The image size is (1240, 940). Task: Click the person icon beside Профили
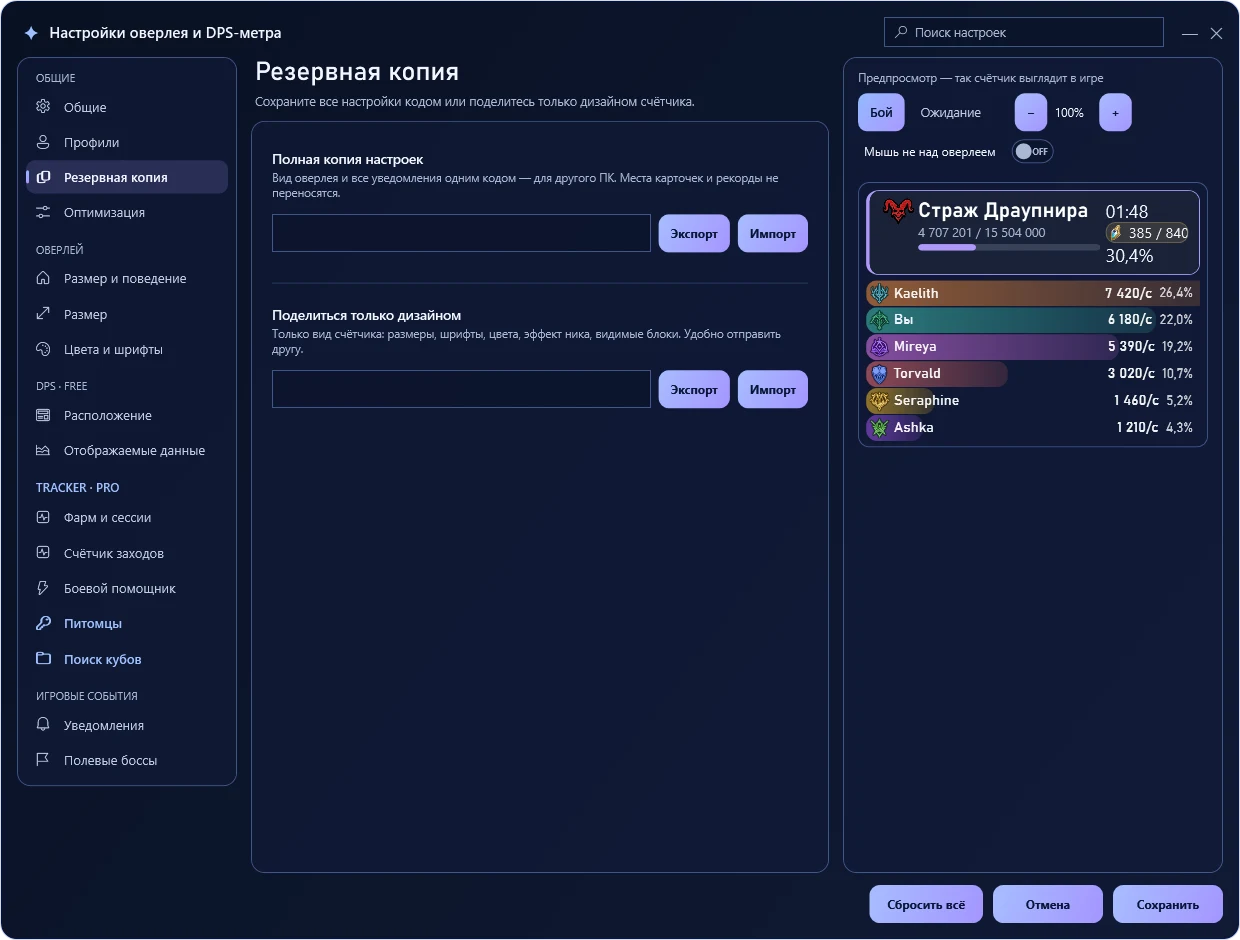[x=43, y=142]
